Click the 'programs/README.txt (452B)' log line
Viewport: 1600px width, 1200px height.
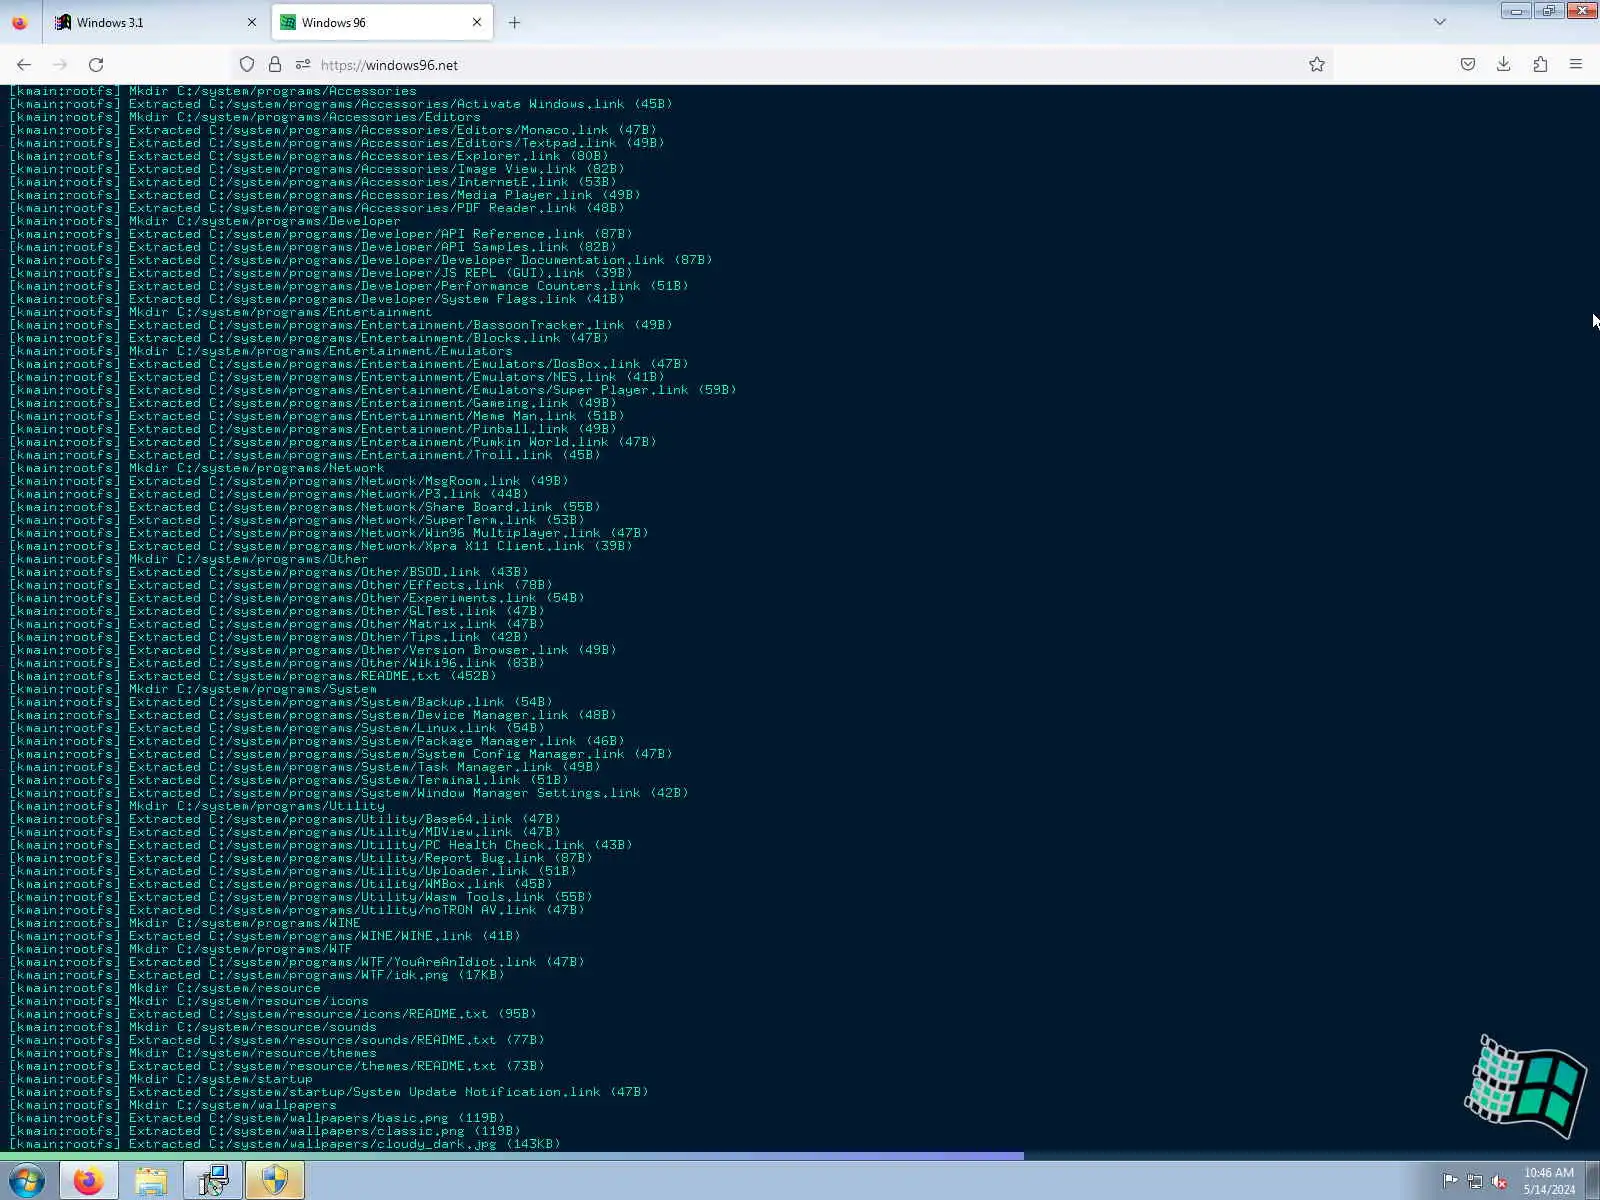point(253,676)
